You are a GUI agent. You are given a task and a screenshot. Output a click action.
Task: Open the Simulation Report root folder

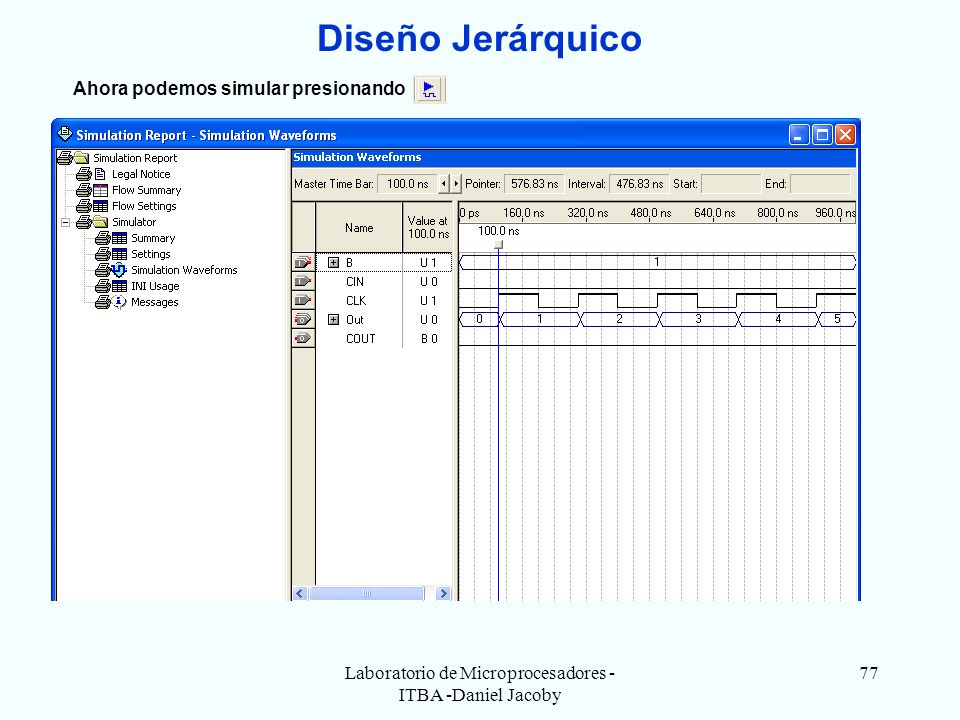point(135,158)
